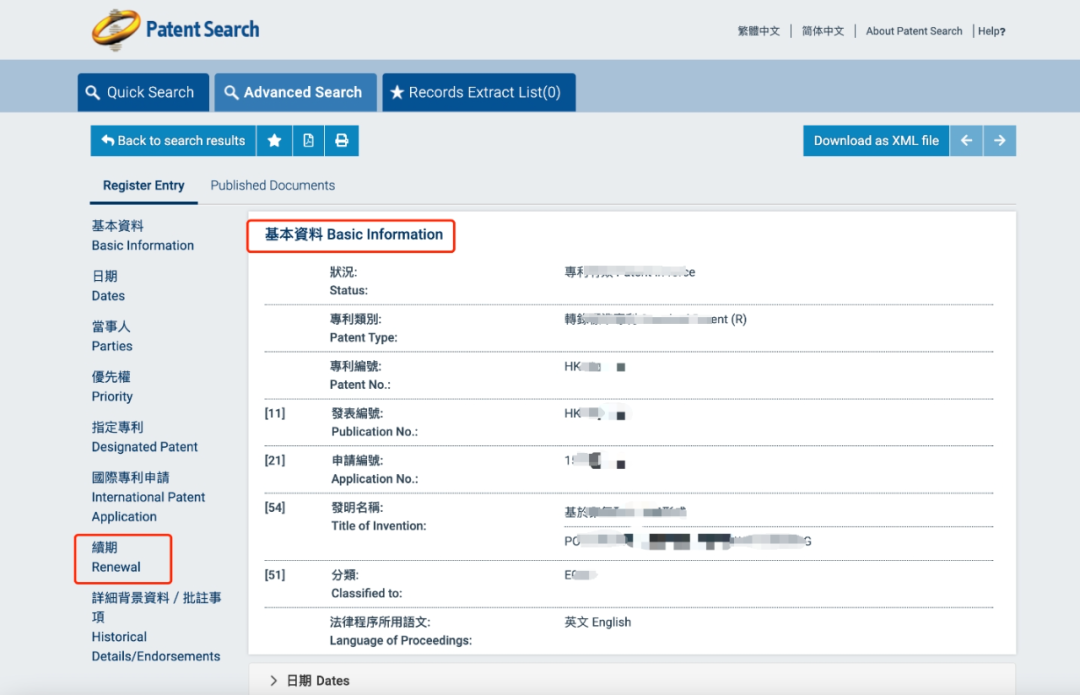Go to previous record with left arrow
1080x695 pixels.
pos(966,141)
